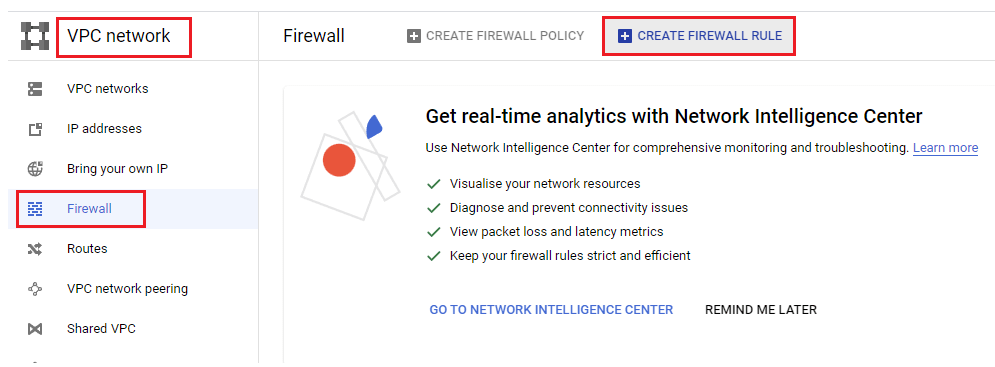Go to Routes in the sidebar

point(87,248)
